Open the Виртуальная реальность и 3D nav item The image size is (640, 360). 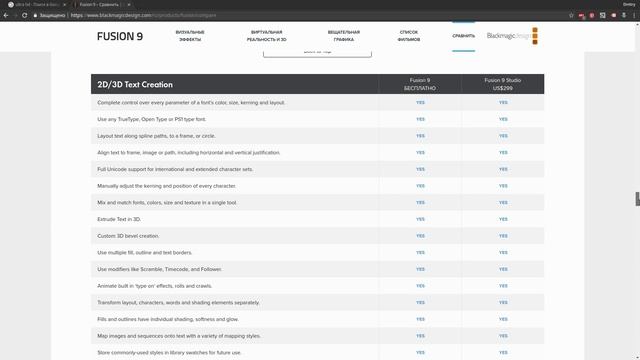click(x=267, y=36)
